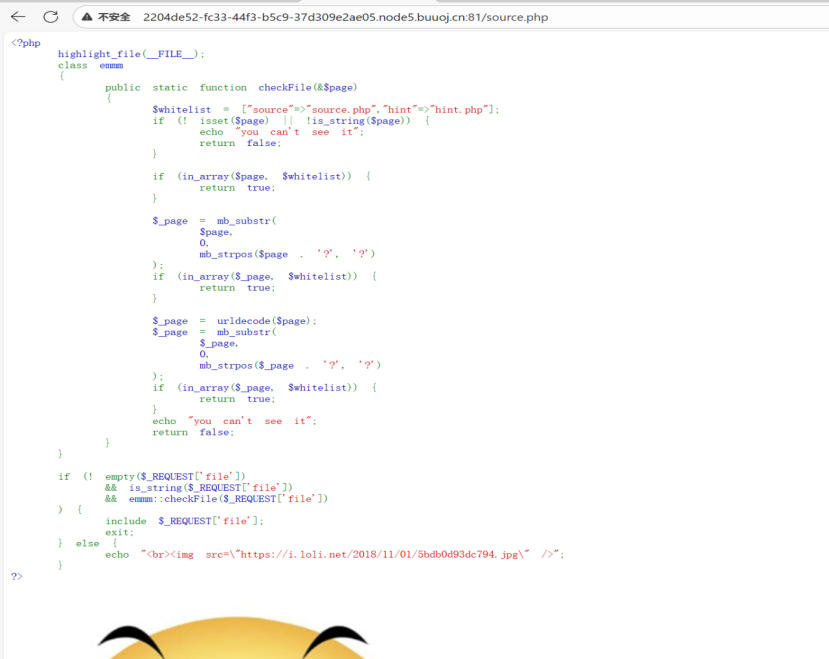Click 'if (in_array($page, $whitelist))' line
Image resolution: width=829 pixels, height=659 pixels.
coord(262,176)
